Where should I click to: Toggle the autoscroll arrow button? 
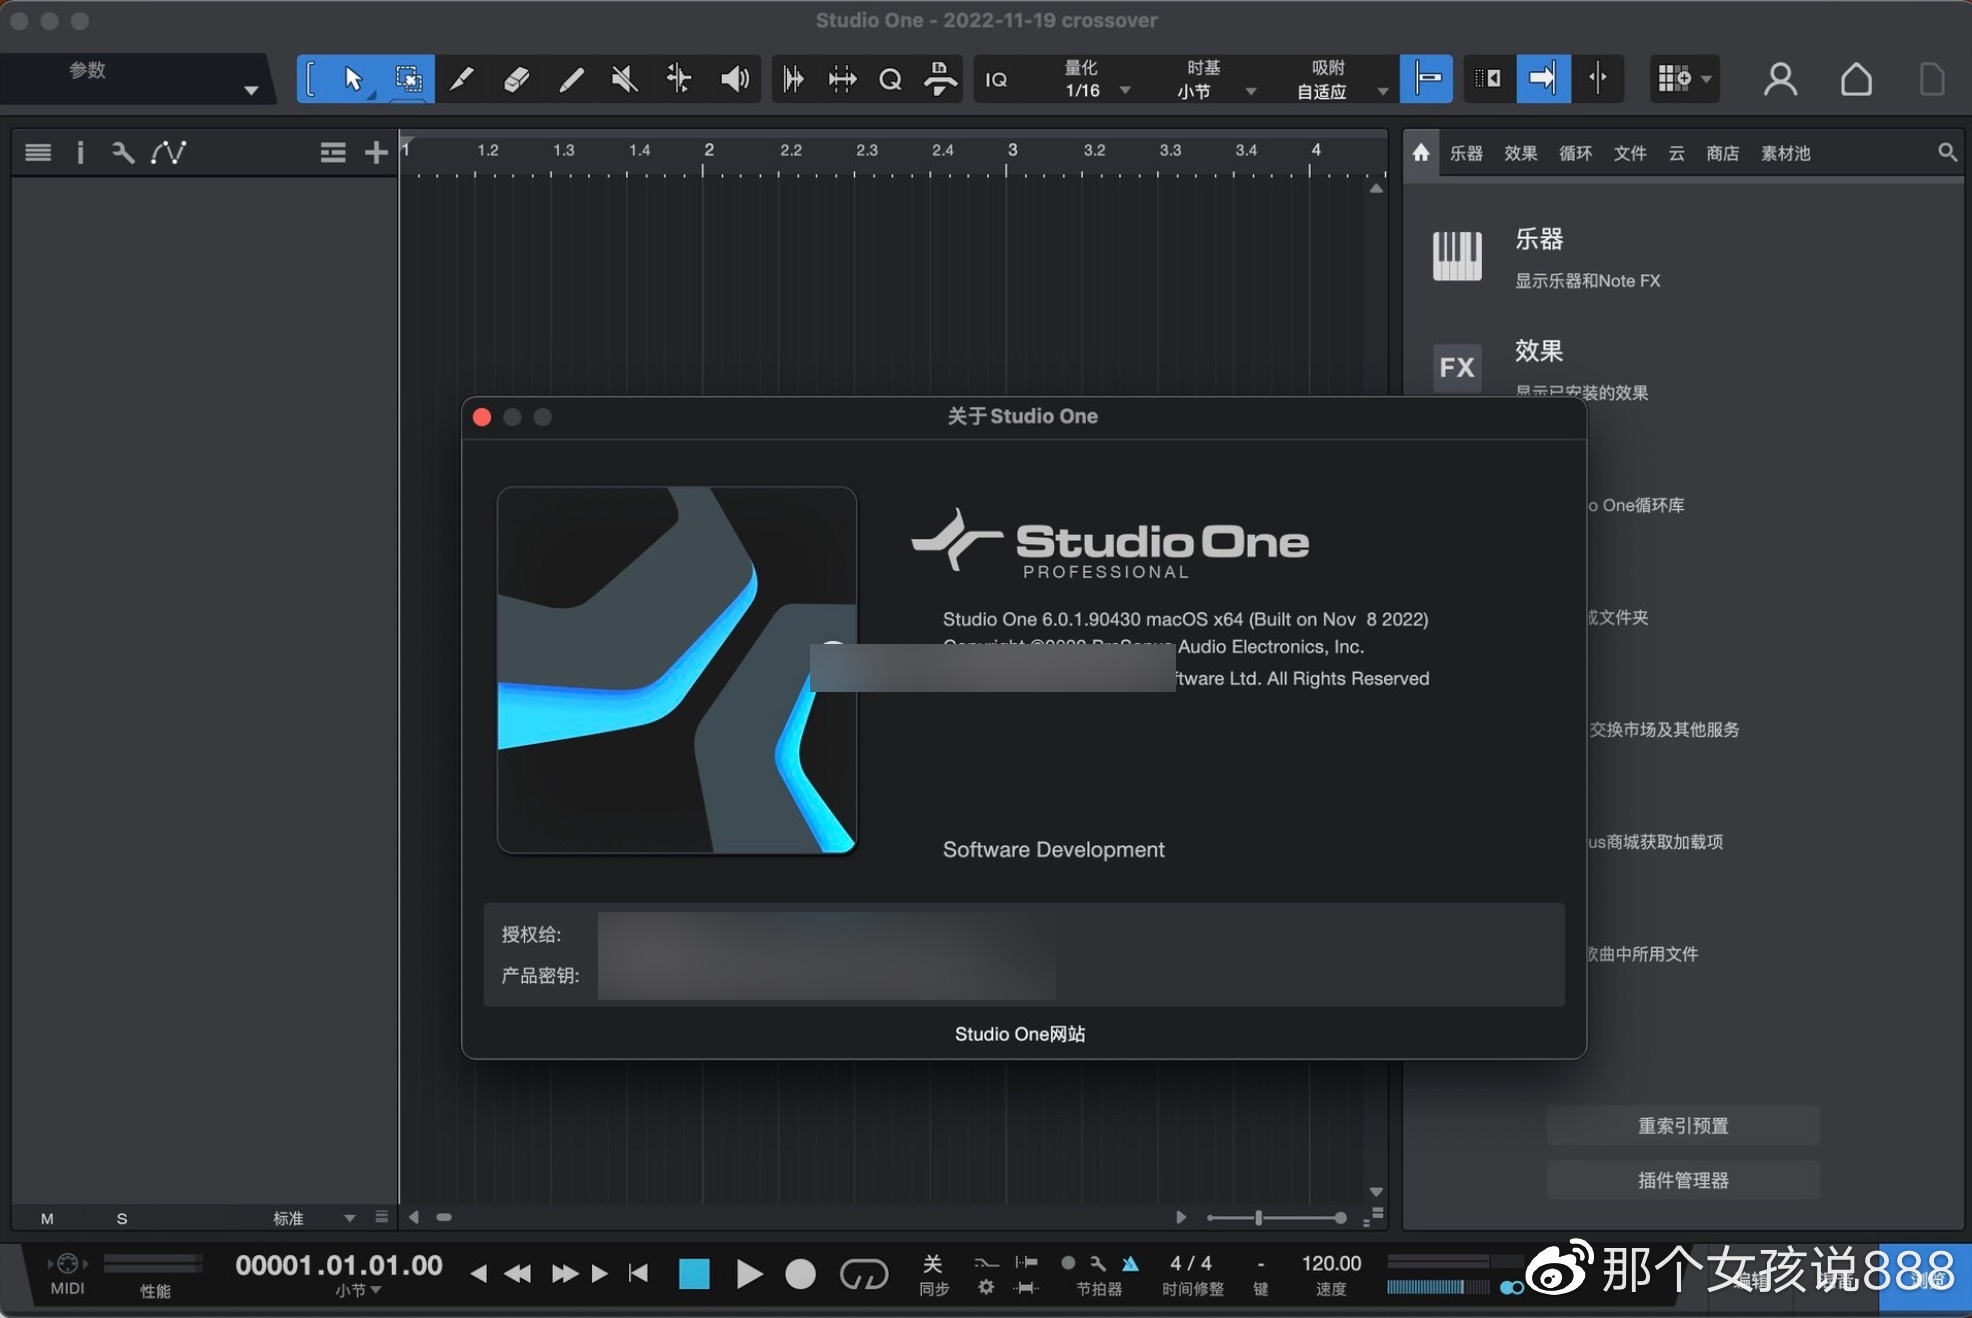[1543, 79]
